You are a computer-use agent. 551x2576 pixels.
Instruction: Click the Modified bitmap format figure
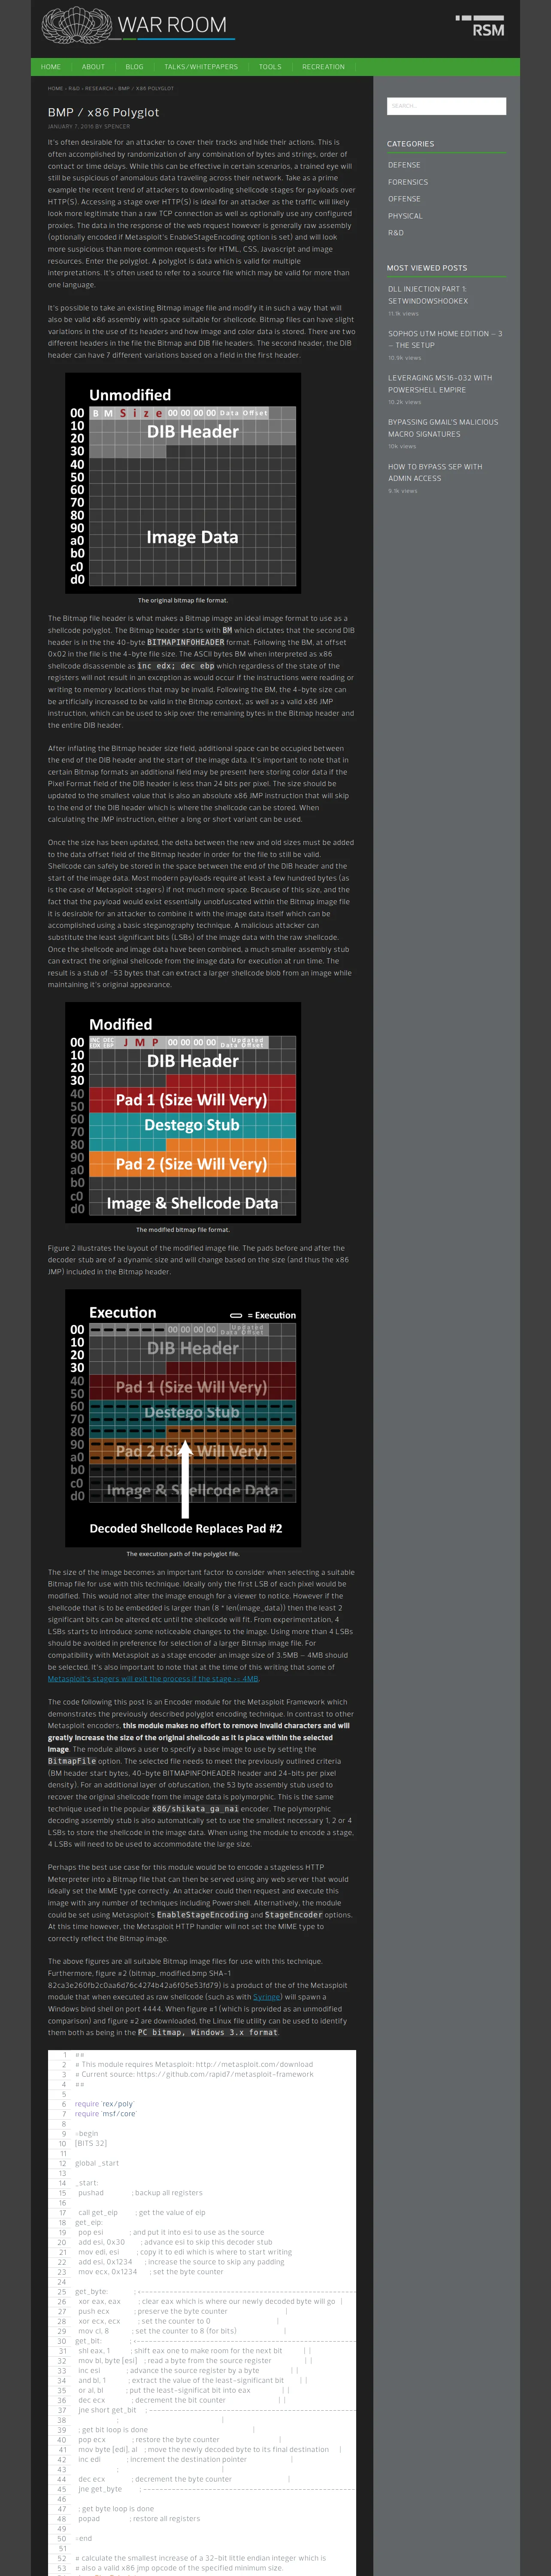(x=183, y=1113)
